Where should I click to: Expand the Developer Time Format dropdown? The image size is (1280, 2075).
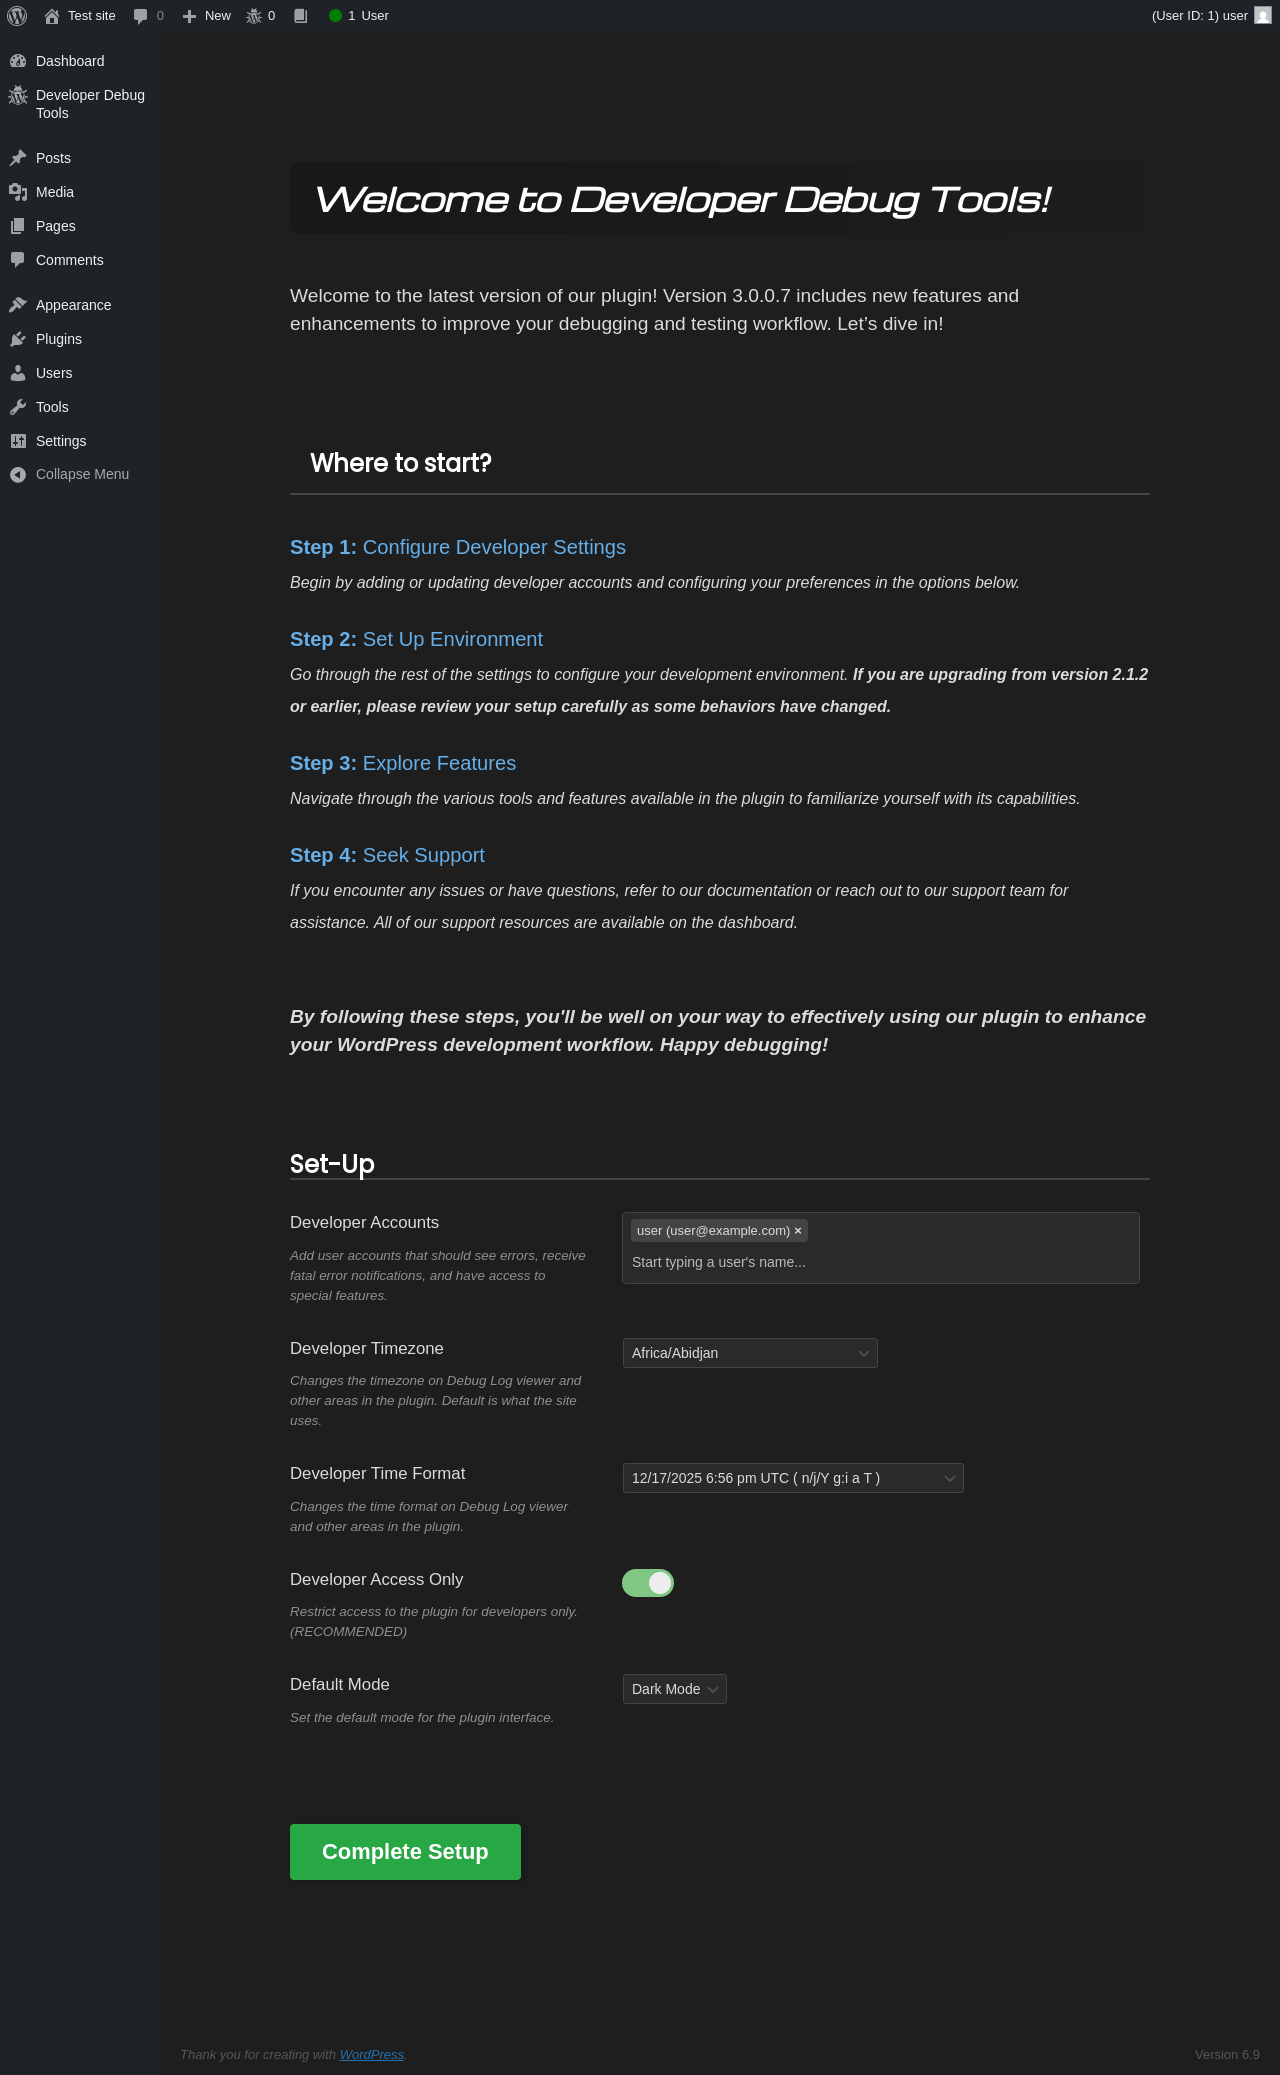[793, 1478]
